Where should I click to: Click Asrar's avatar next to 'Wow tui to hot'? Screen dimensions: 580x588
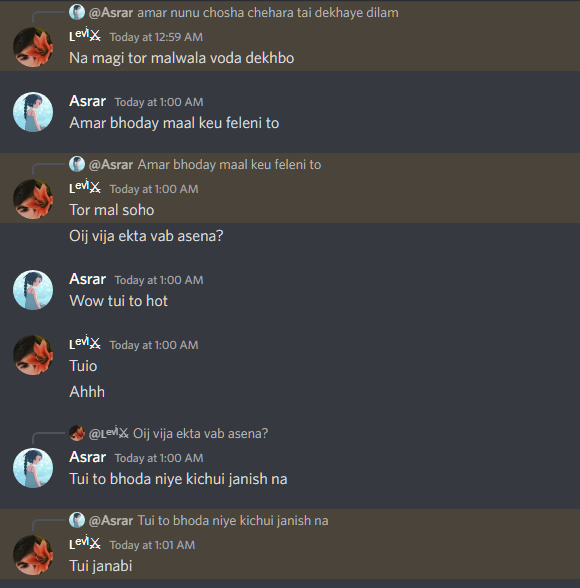[33, 290]
